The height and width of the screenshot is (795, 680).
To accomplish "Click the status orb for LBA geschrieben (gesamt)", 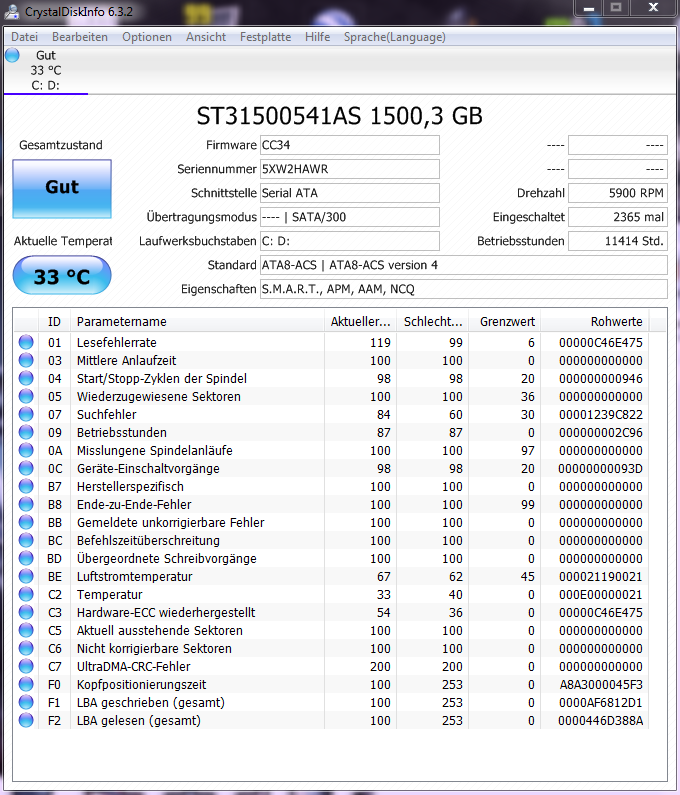I will click(26, 702).
